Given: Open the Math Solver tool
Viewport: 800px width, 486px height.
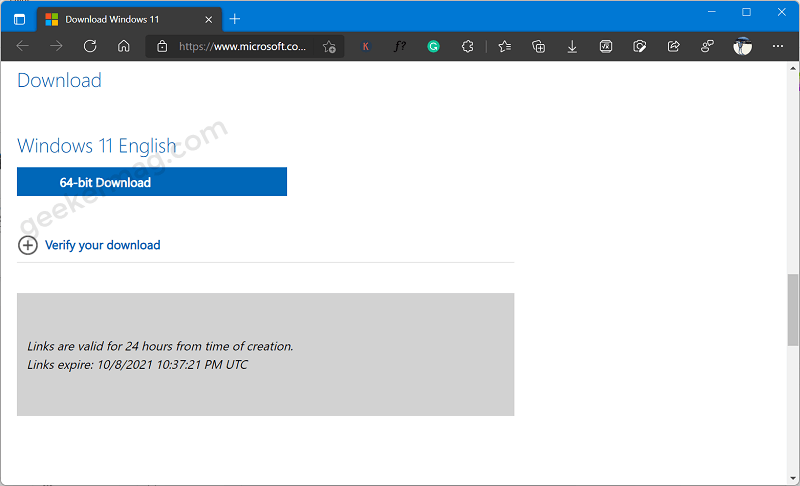Looking at the screenshot, I should (606, 46).
